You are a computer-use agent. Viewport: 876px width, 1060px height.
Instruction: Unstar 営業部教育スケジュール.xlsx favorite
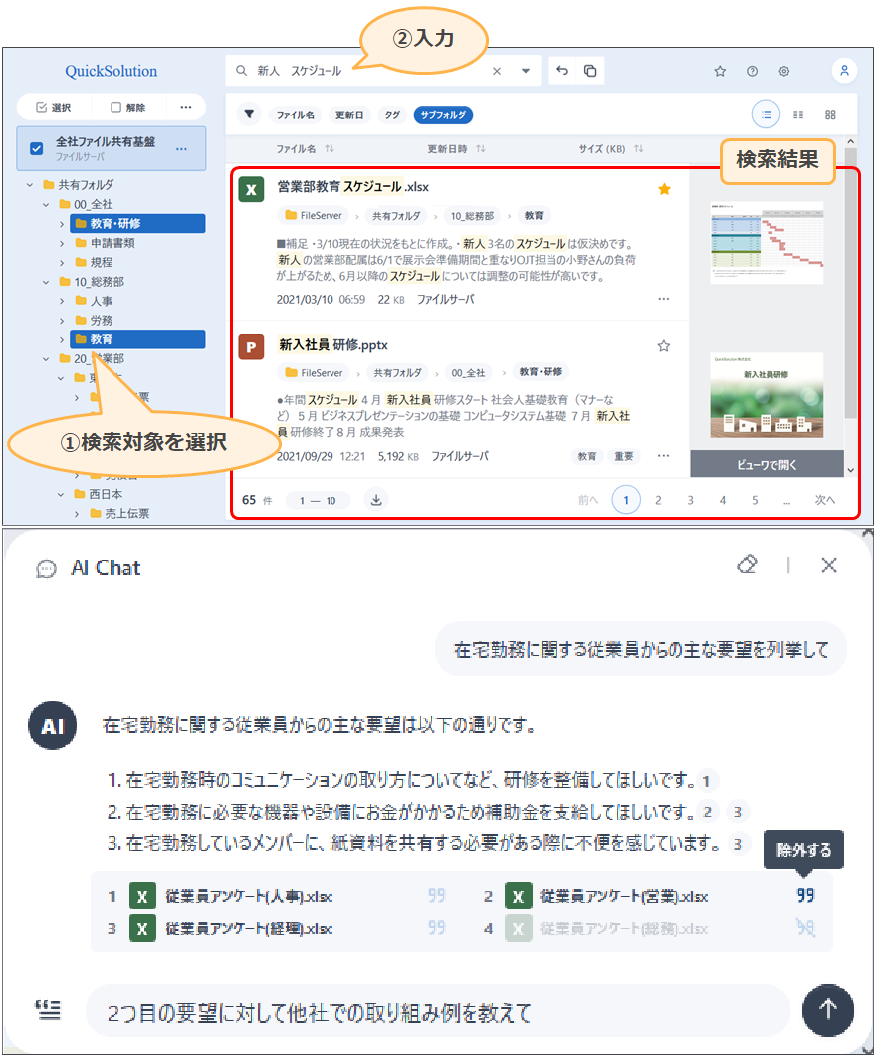(664, 189)
